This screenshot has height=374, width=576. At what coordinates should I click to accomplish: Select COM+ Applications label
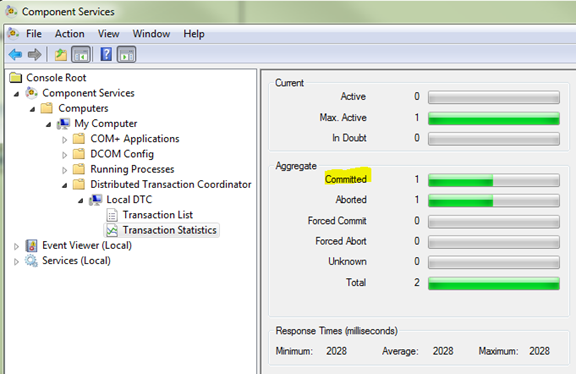pos(135,139)
